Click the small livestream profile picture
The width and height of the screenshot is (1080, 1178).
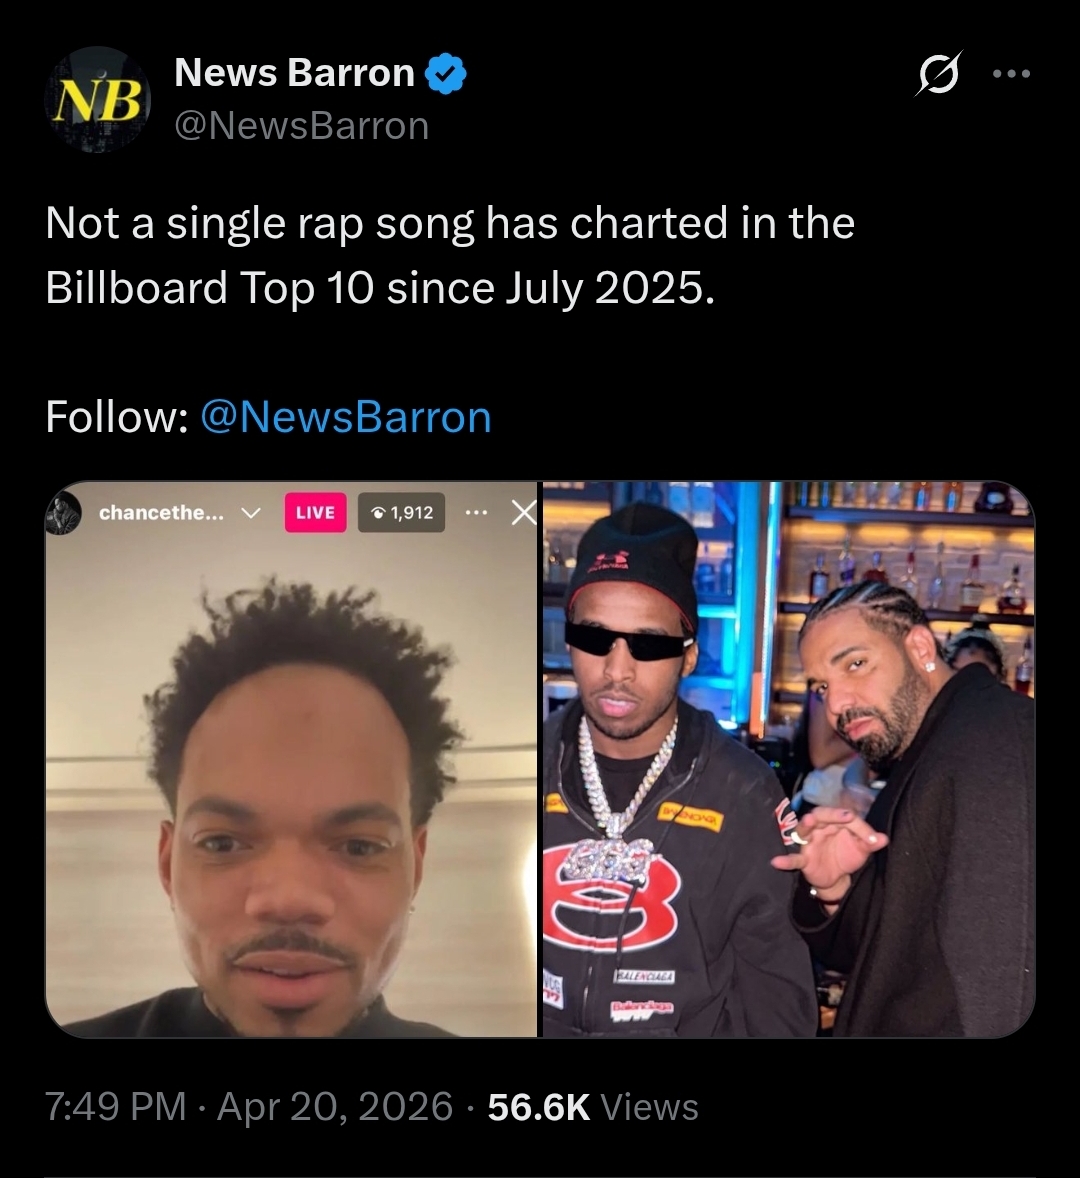coord(63,514)
